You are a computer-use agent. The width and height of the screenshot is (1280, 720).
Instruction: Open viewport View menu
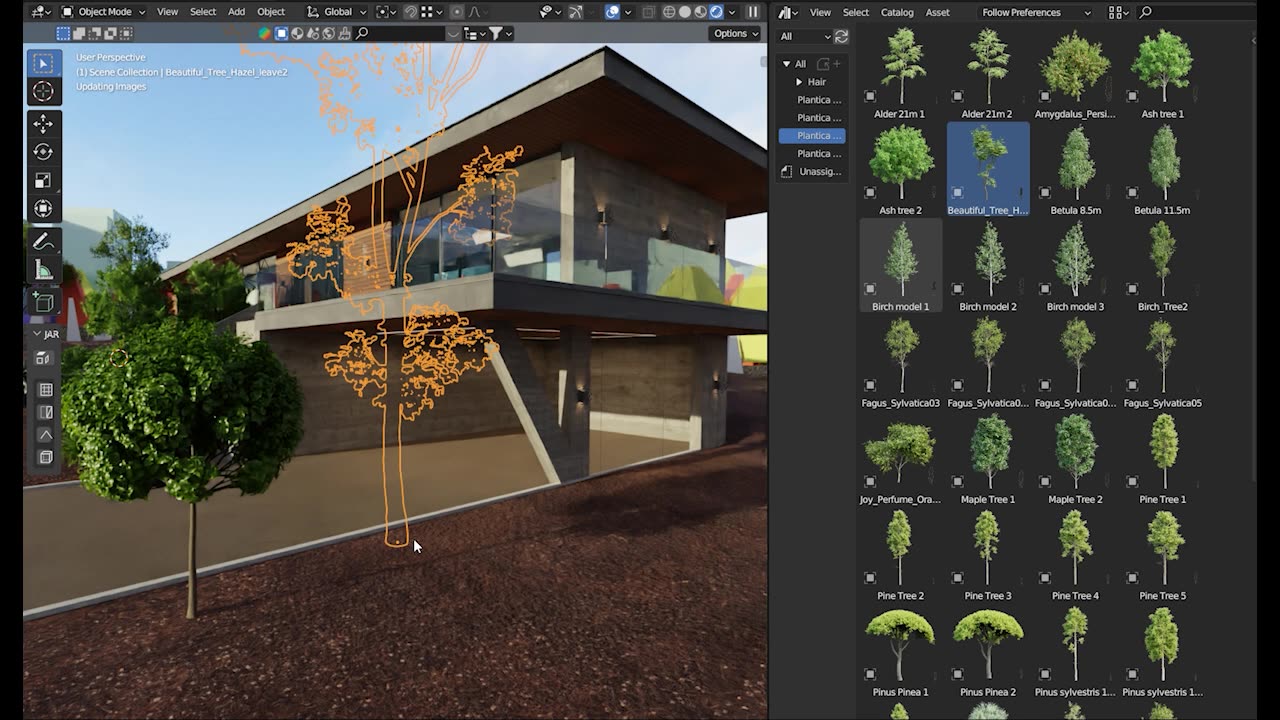tap(167, 12)
